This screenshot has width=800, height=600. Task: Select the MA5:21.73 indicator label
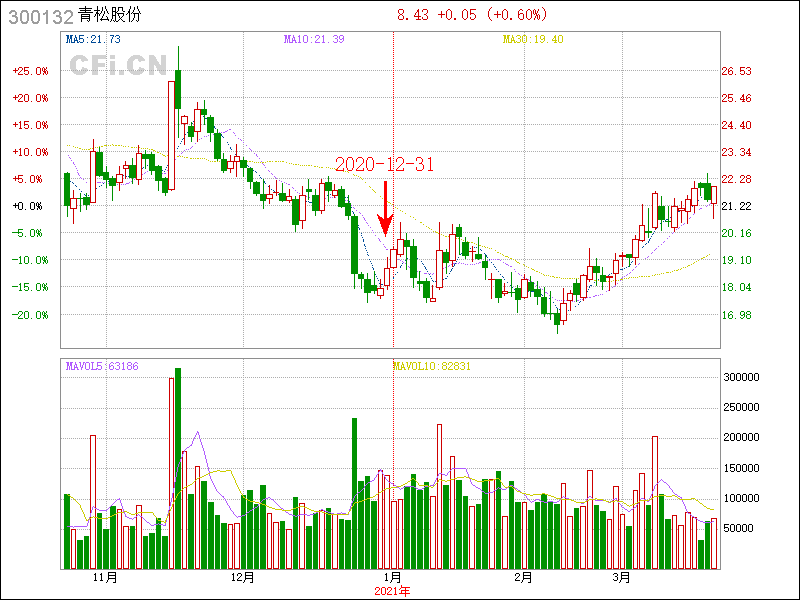point(93,39)
